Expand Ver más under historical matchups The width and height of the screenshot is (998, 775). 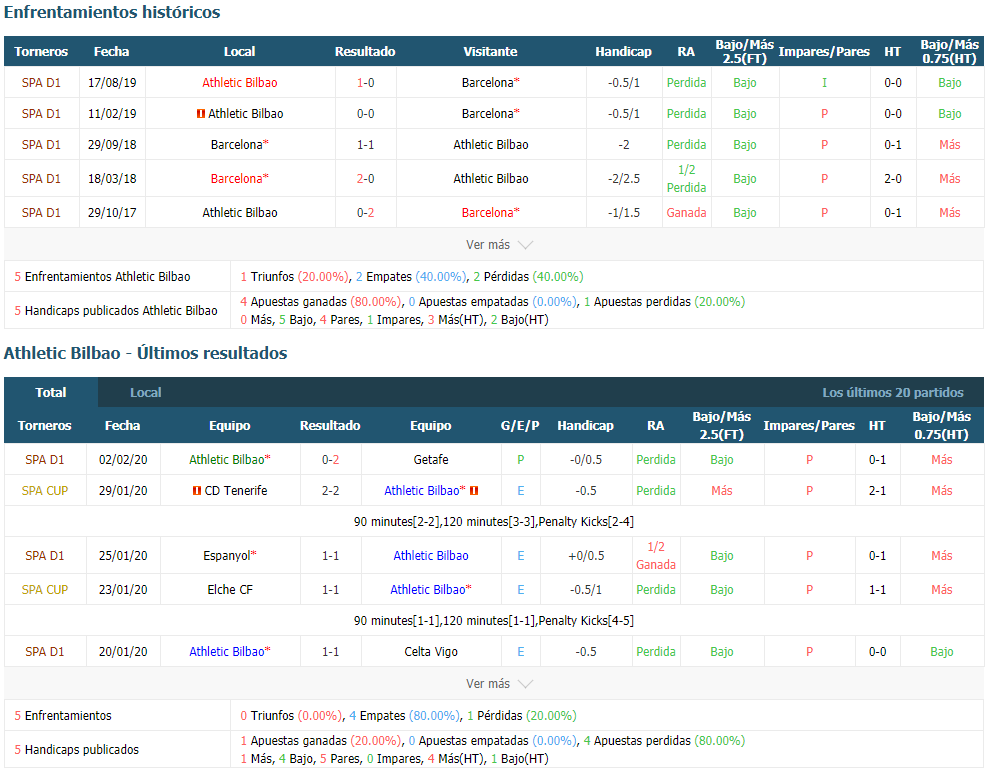pyautogui.click(x=499, y=245)
